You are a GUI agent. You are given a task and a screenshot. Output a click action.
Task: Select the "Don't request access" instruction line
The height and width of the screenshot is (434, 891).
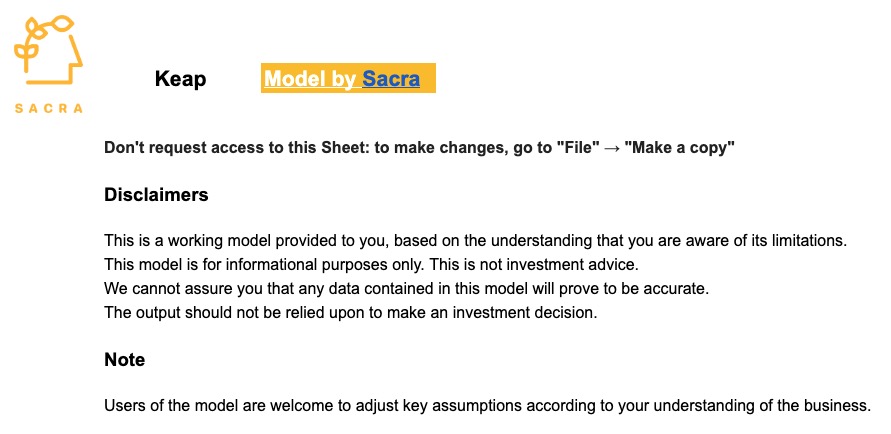pos(419,148)
